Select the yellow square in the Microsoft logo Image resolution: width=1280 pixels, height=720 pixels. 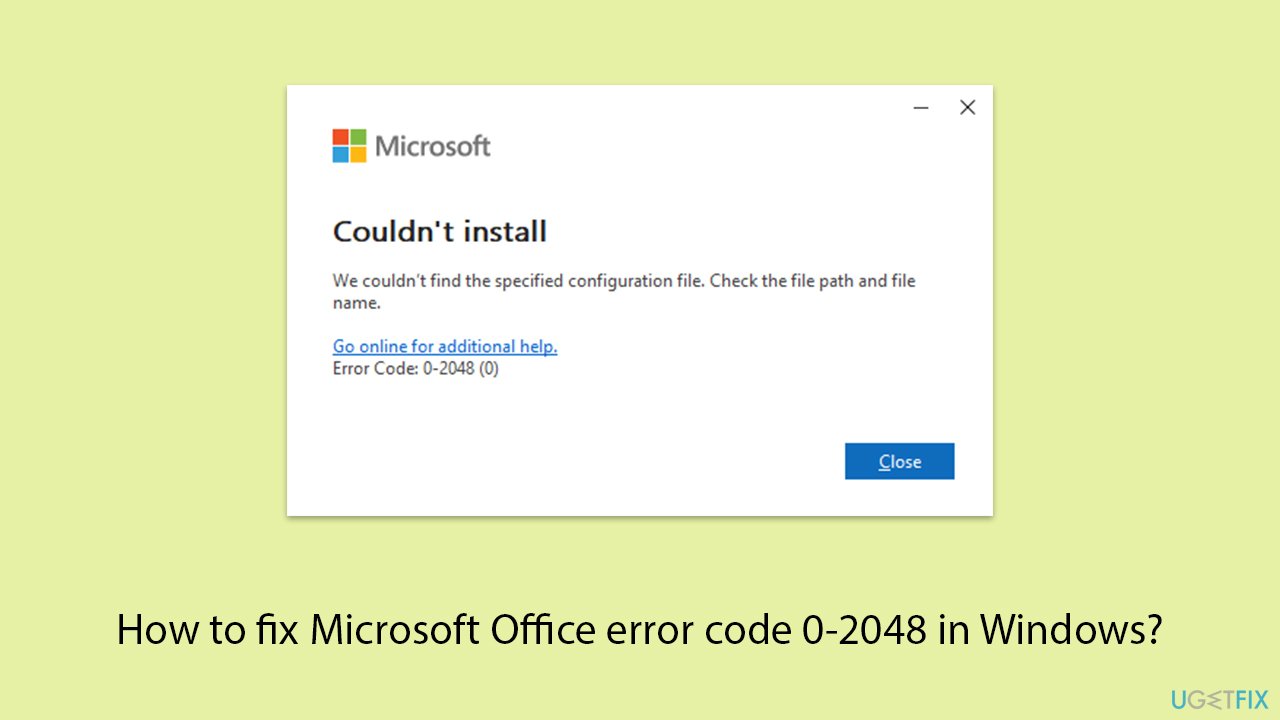[x=356, y=153]
